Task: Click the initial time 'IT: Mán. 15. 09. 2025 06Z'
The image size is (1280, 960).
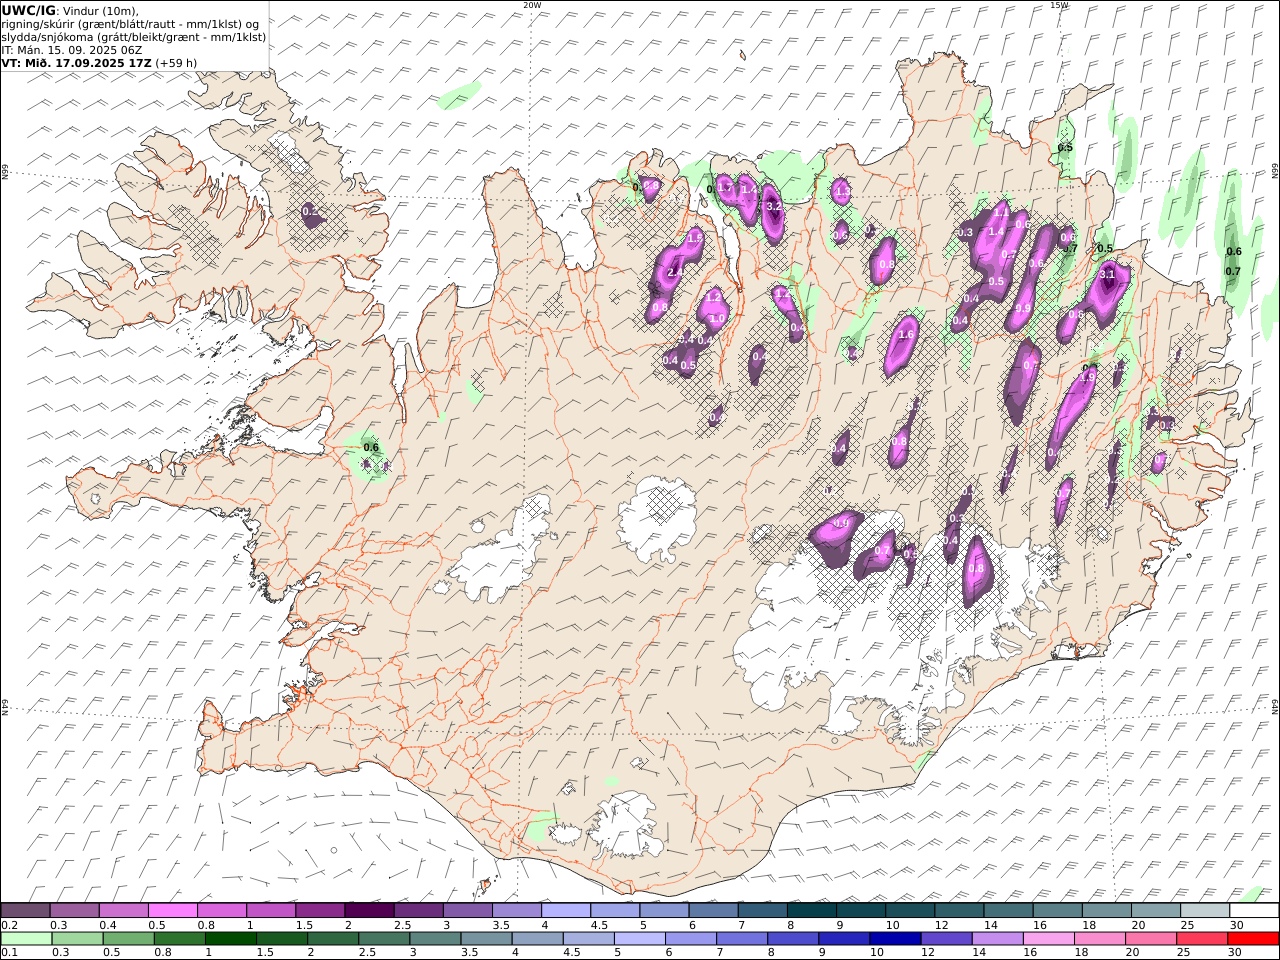Action: [x=72, y=50]
